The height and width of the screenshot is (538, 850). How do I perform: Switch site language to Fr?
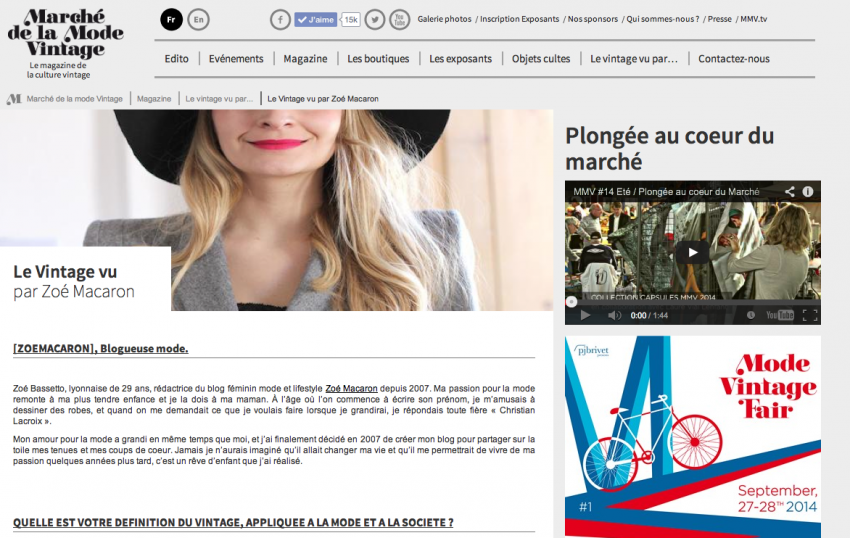171,20
